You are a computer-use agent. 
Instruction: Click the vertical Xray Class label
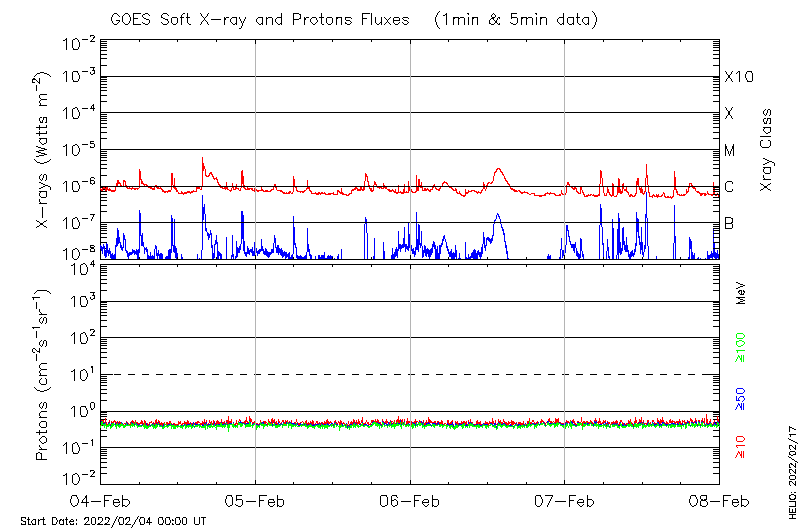pos(766,150)
